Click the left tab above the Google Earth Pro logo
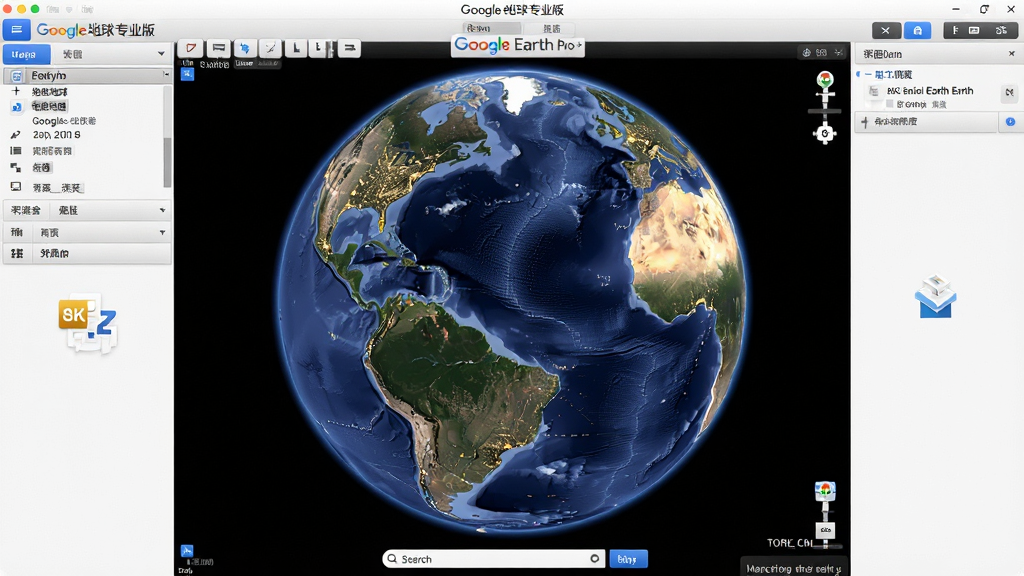Screen dimensions: 1024x576 coord(492,28)
